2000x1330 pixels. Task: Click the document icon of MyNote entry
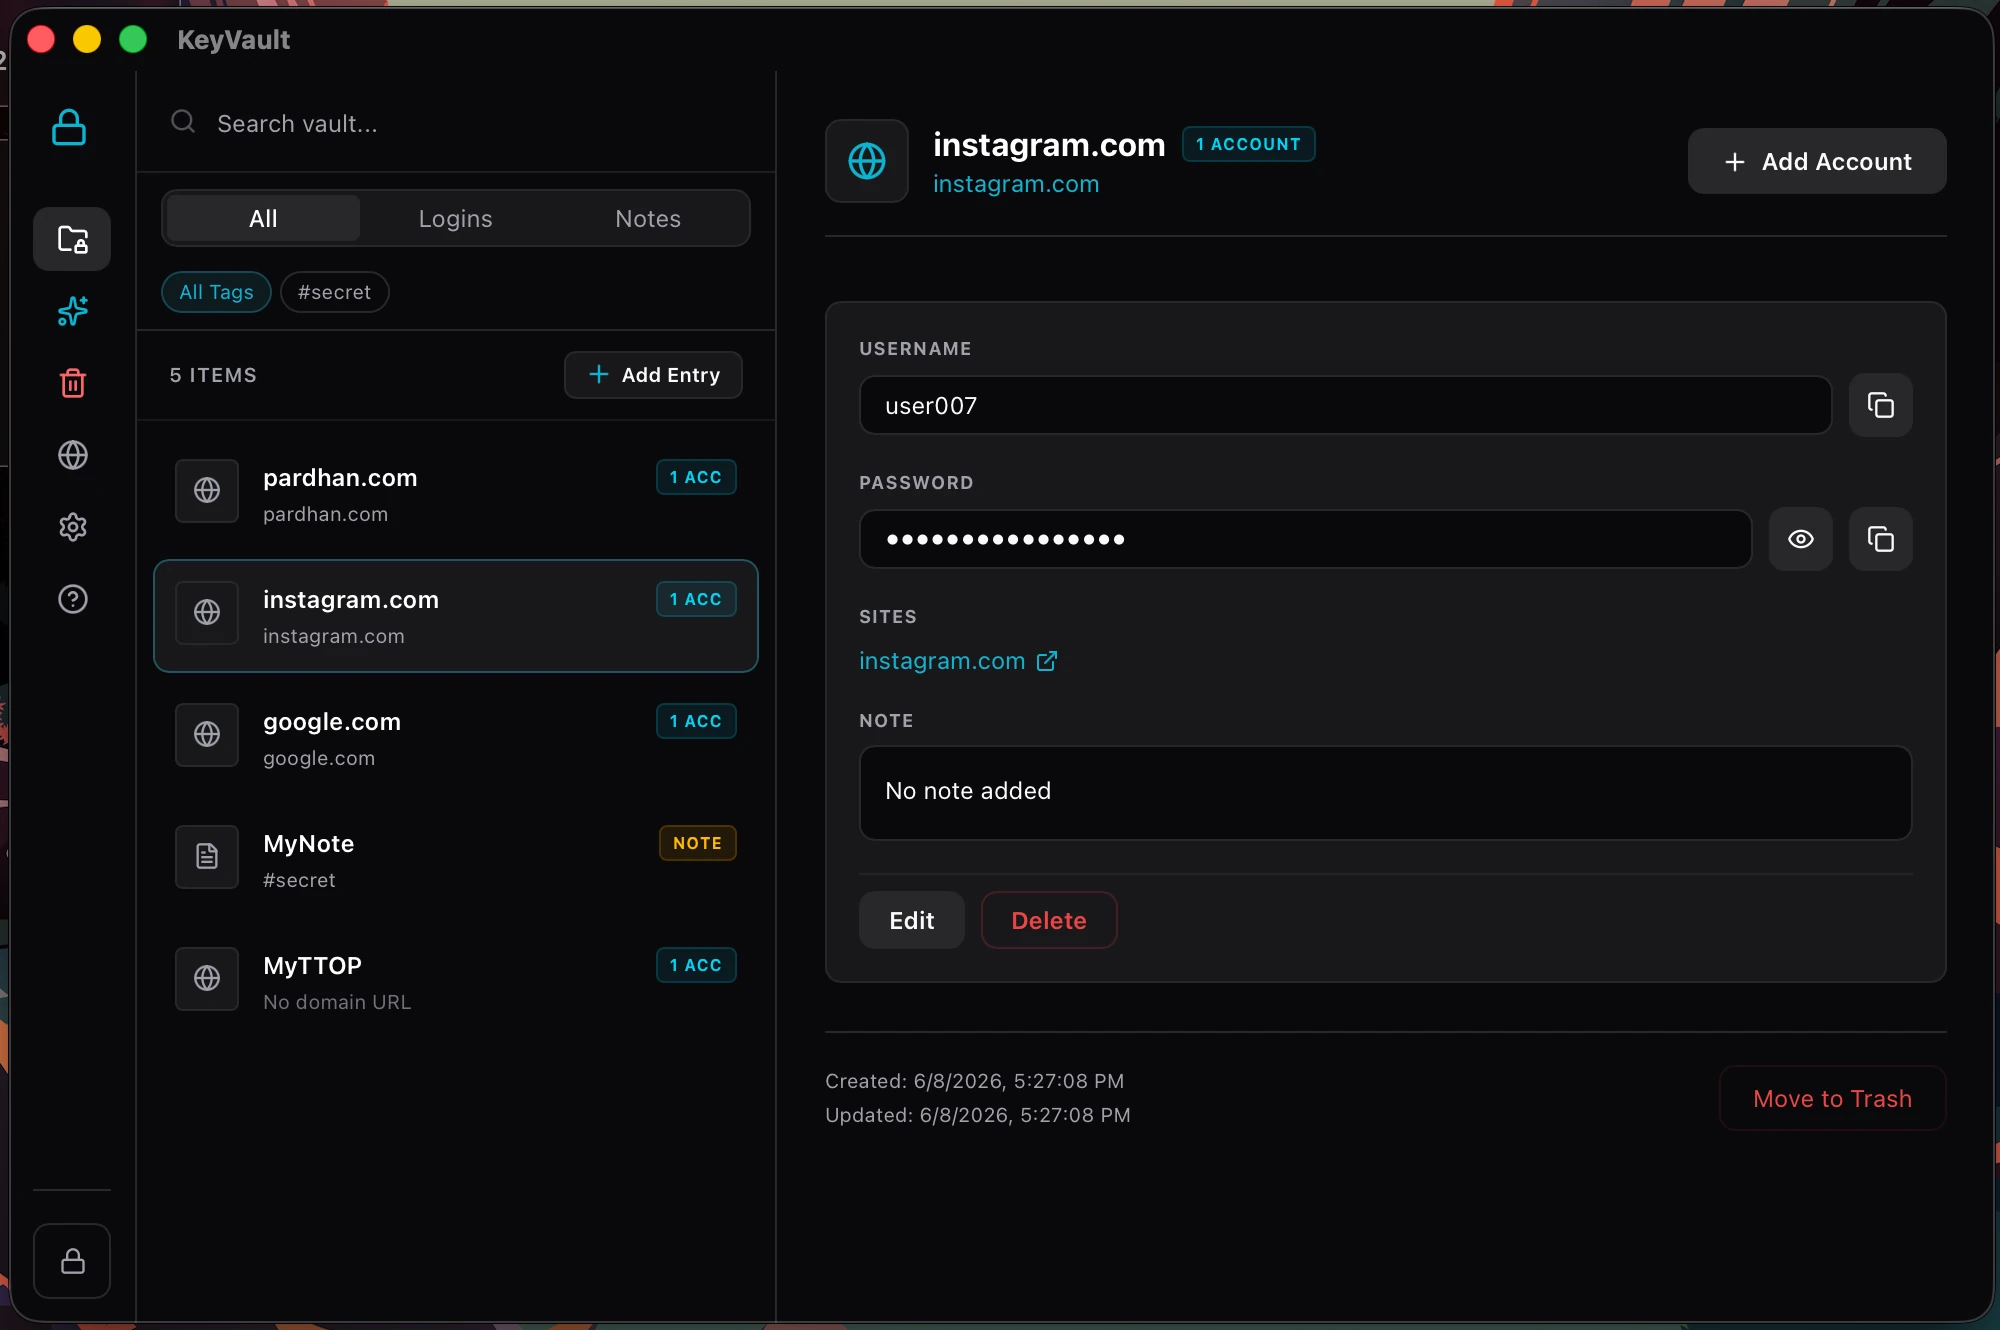[x=207, y=856]
